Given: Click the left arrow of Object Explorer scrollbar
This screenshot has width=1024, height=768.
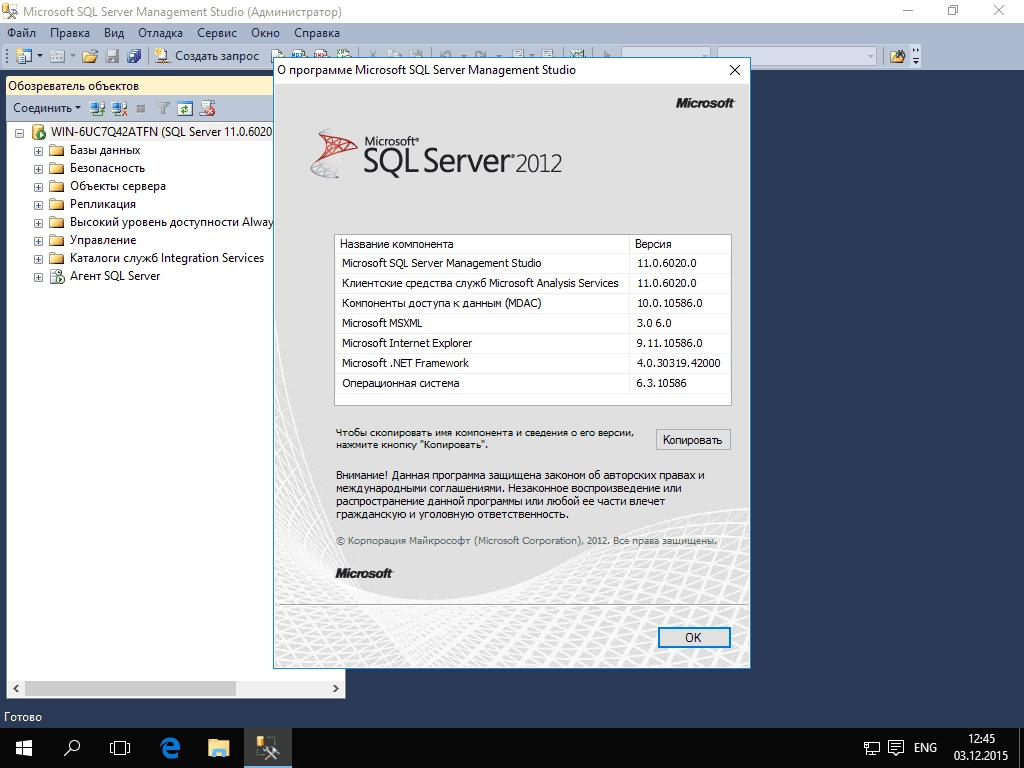Looking at the screenshot, I should click(16, 688).
